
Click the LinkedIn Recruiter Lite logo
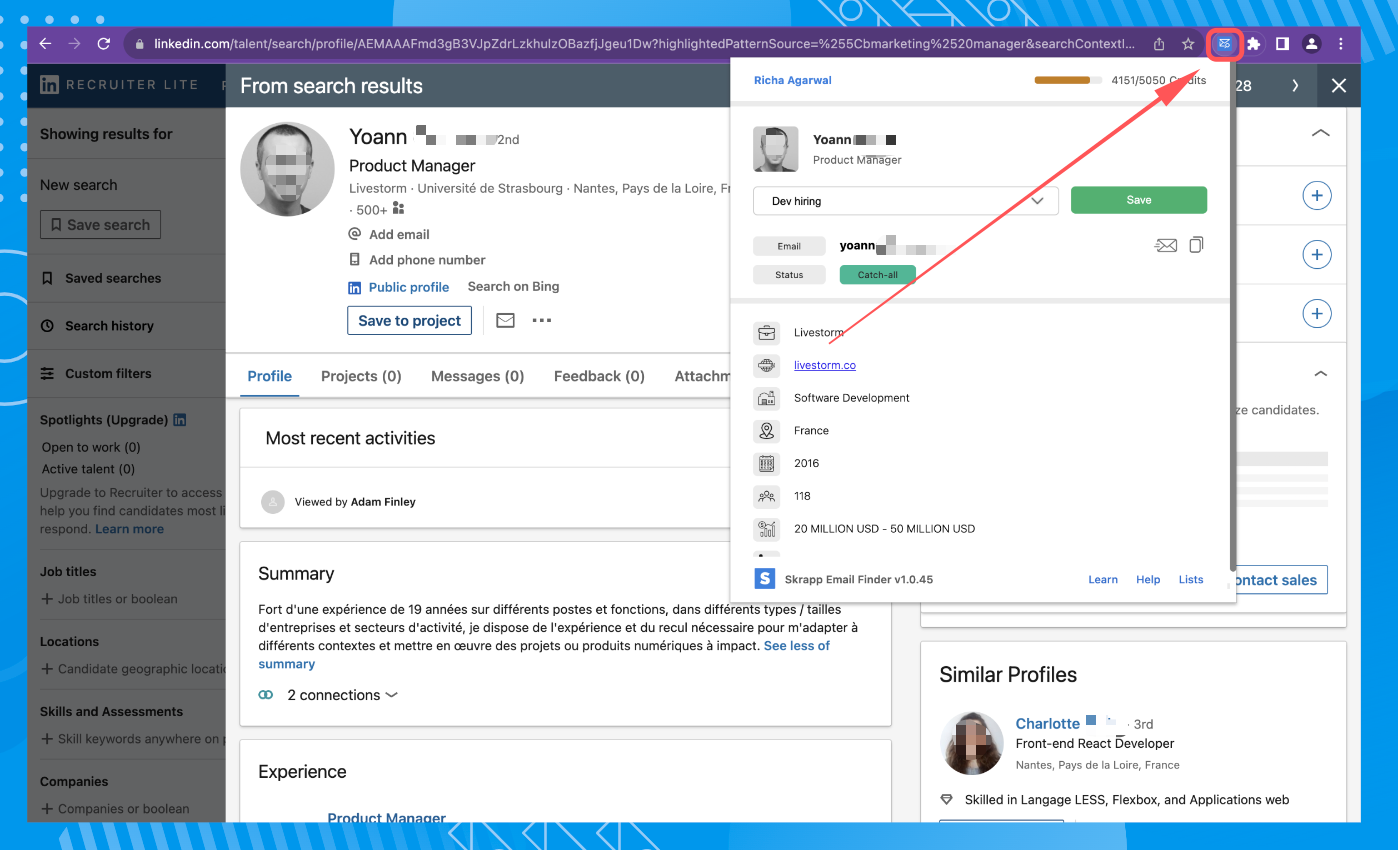(119, 85)
